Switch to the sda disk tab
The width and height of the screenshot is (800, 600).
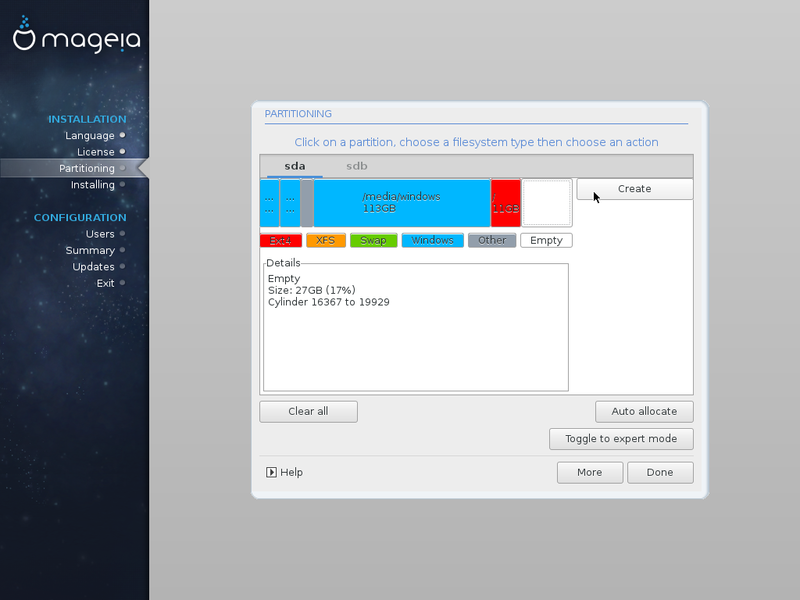point(295,166)
